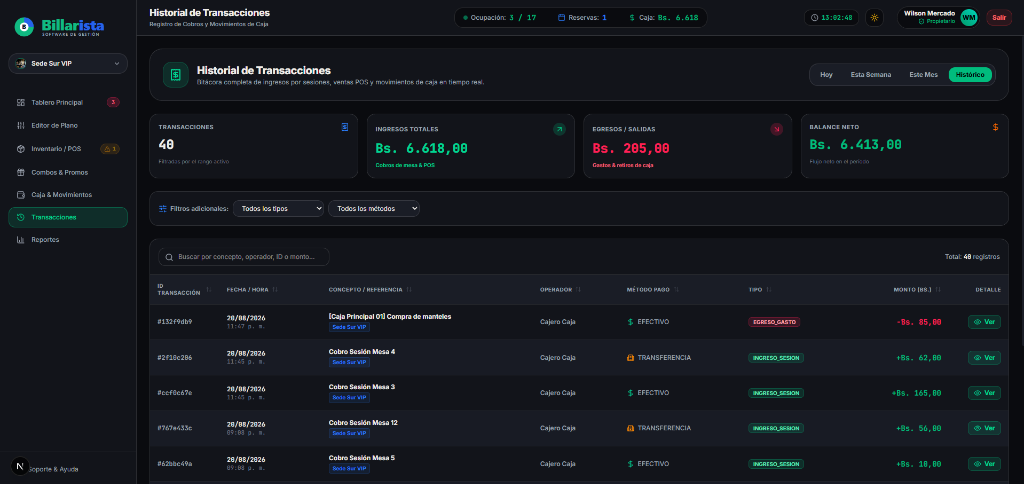Select the Histórico range tab
The height and width of the screenshot is (484, 1024).
[x=970, y=75]
